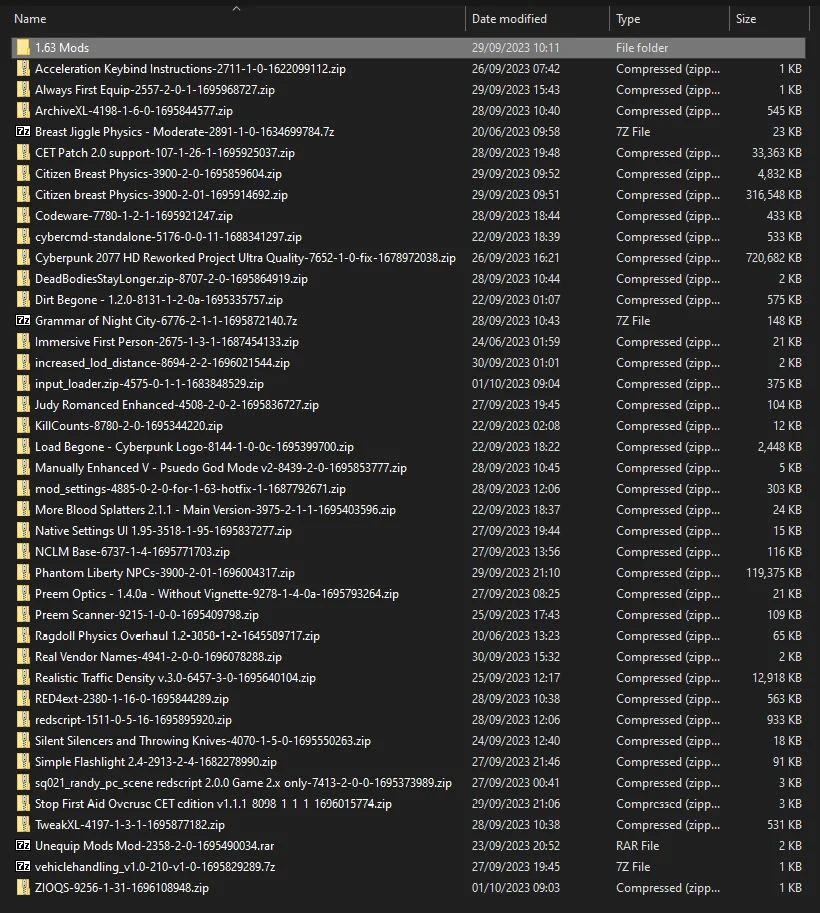Click the ArchiveXL zip file icon

click(x=23, y=111)
